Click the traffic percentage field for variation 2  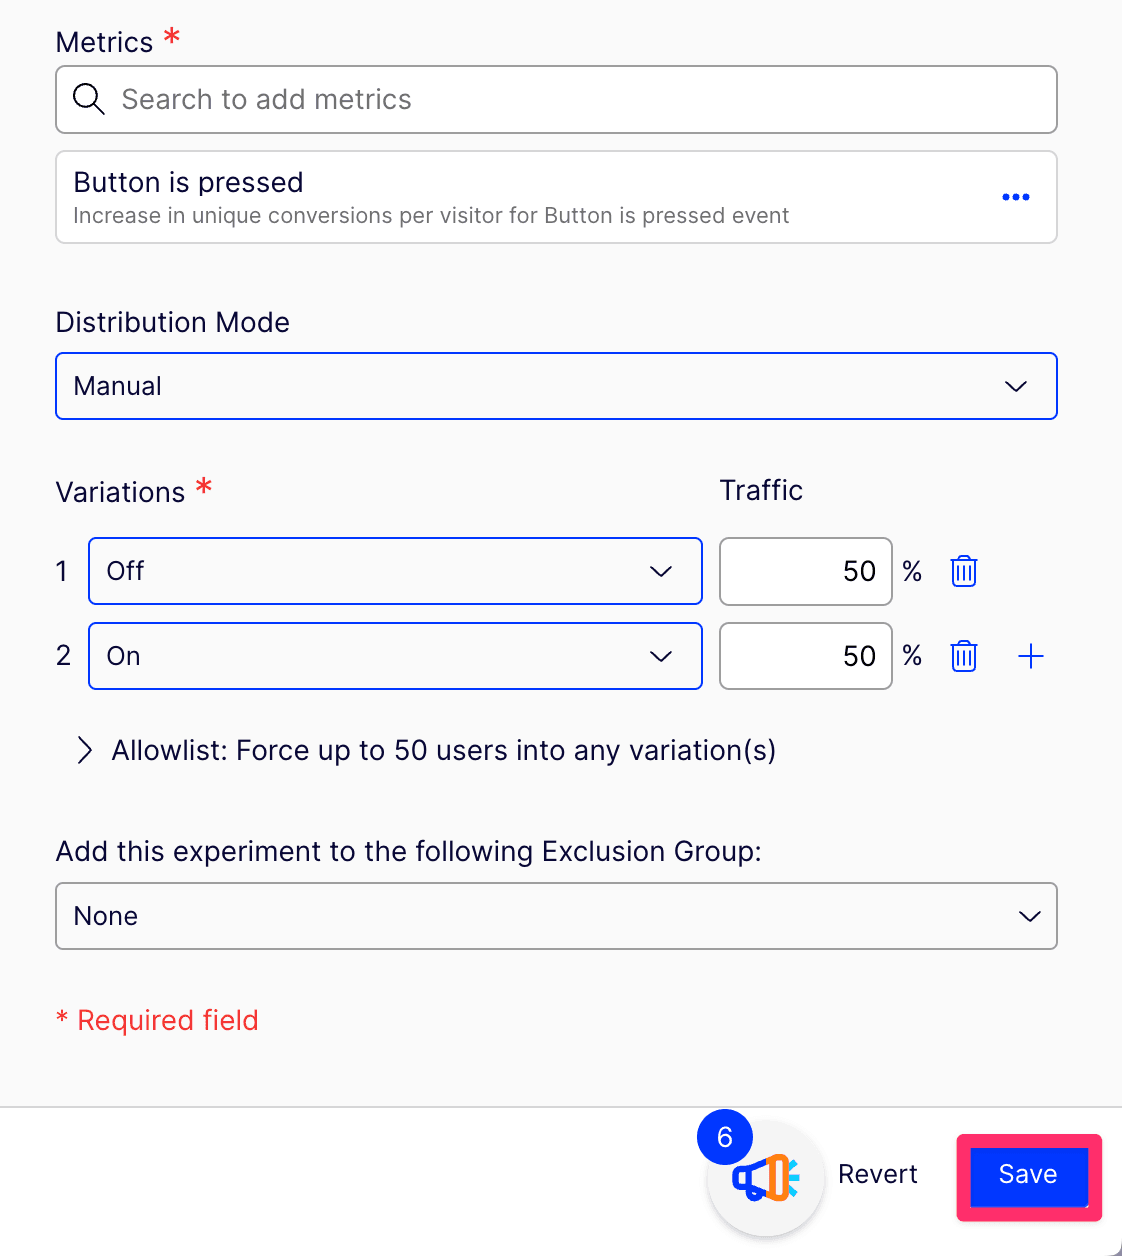pyautogui.click(x=805, y=656)
